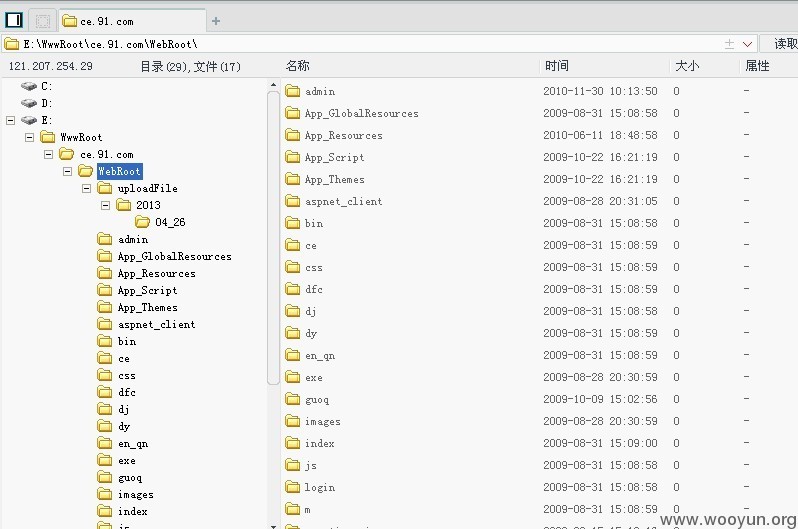This screenshot has width=798, height=529.
Task: Click timestamp 2009-10-09 15:02:56
Action: click(600, 399)
